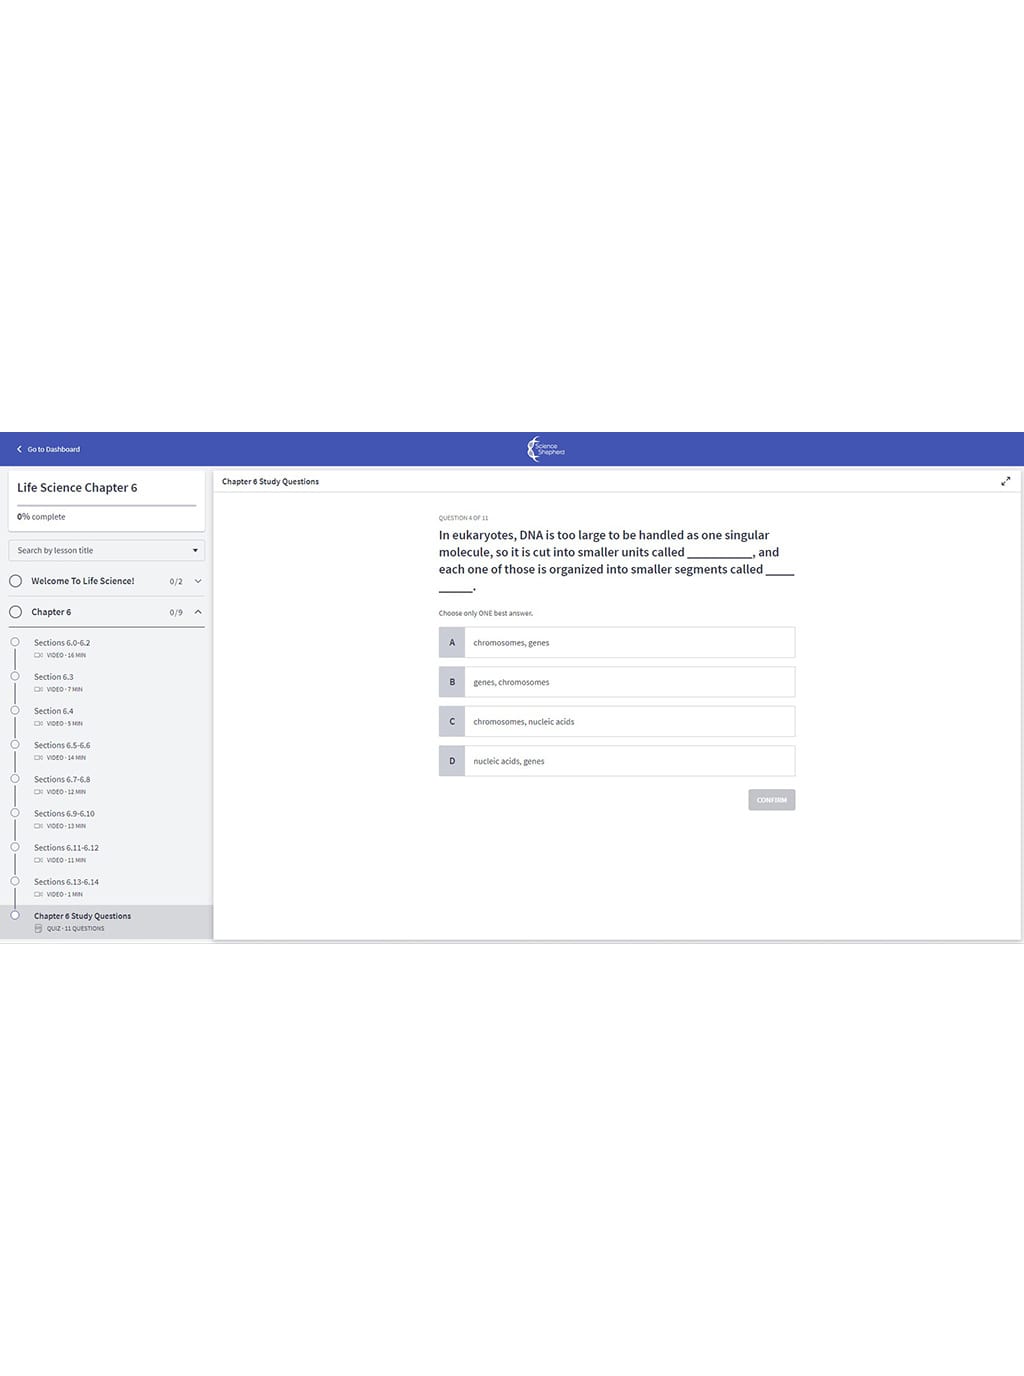Click the video icon under Sections 6.0-6.2
This screenshot has width=1024, height=1376.
(x=38, y=656)
